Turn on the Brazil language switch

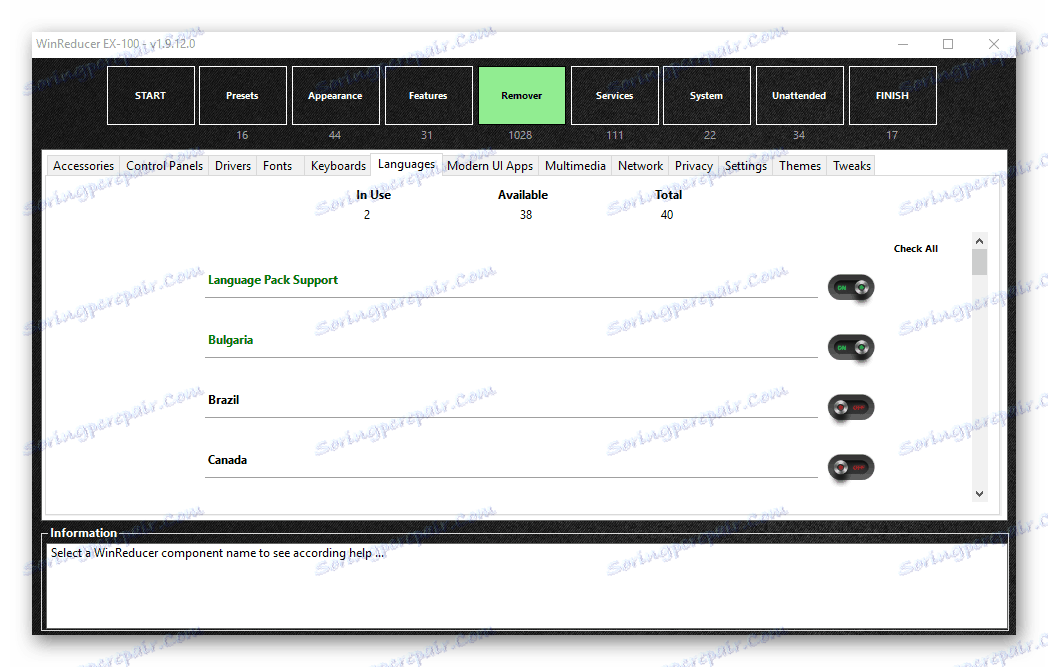pyautogui.click(x=851, y=408)
